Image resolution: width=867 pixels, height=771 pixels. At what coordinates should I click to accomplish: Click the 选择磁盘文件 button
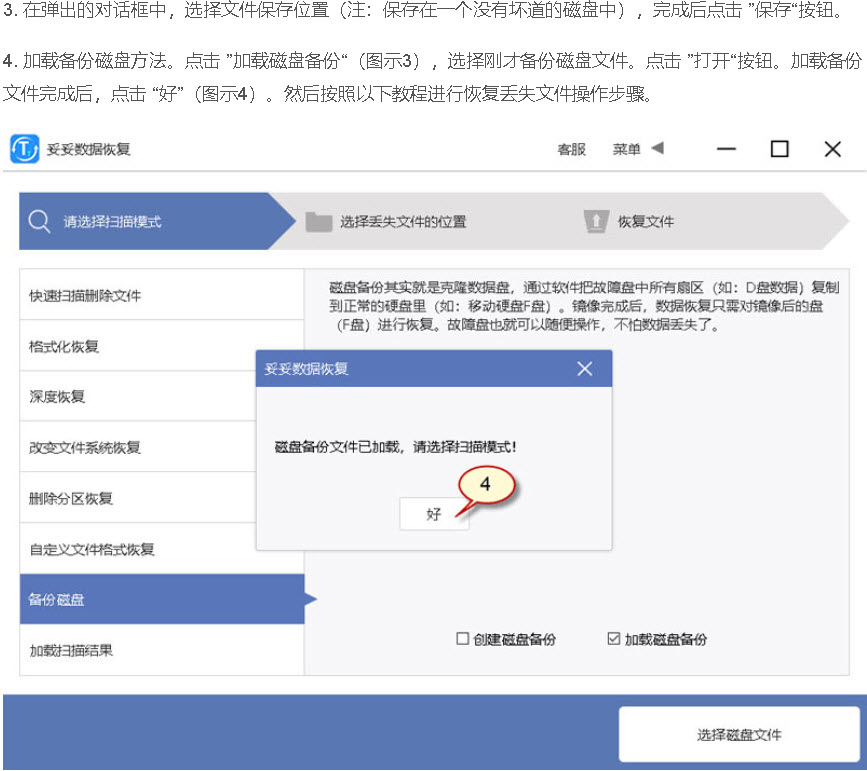pyautogui.click(x=739, y=734)
